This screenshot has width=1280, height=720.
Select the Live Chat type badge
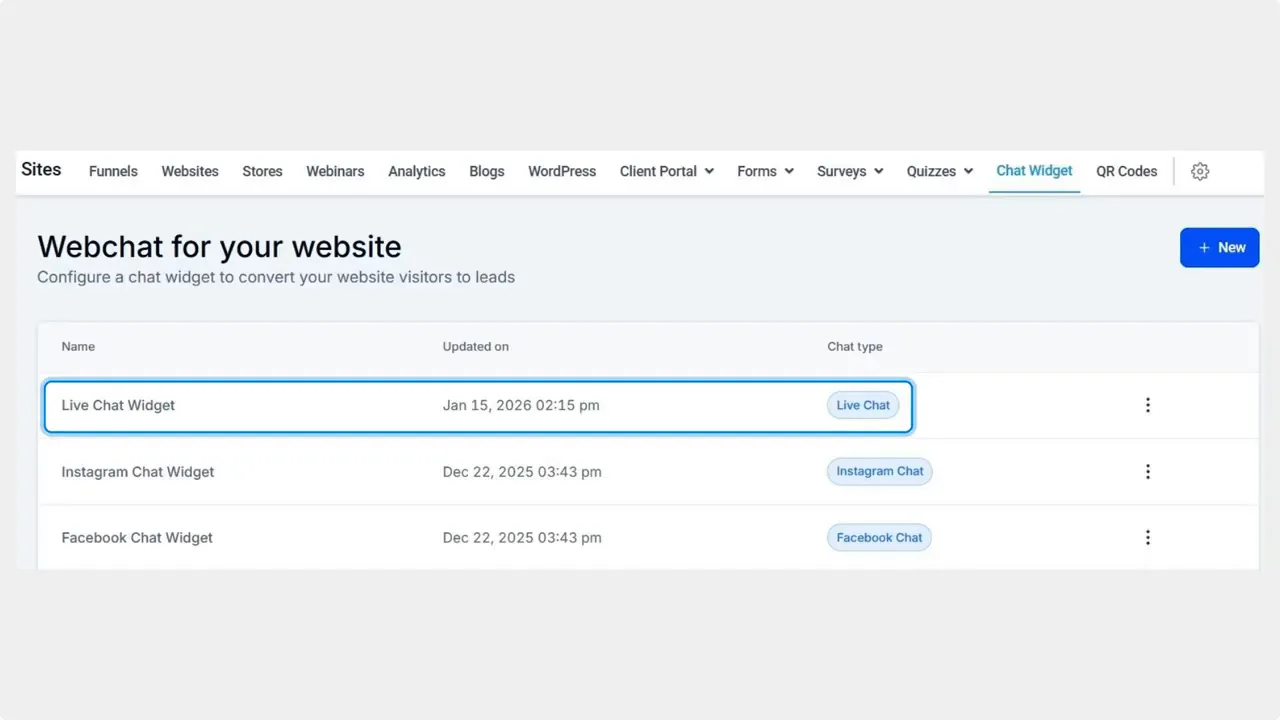tap(862, 405)
